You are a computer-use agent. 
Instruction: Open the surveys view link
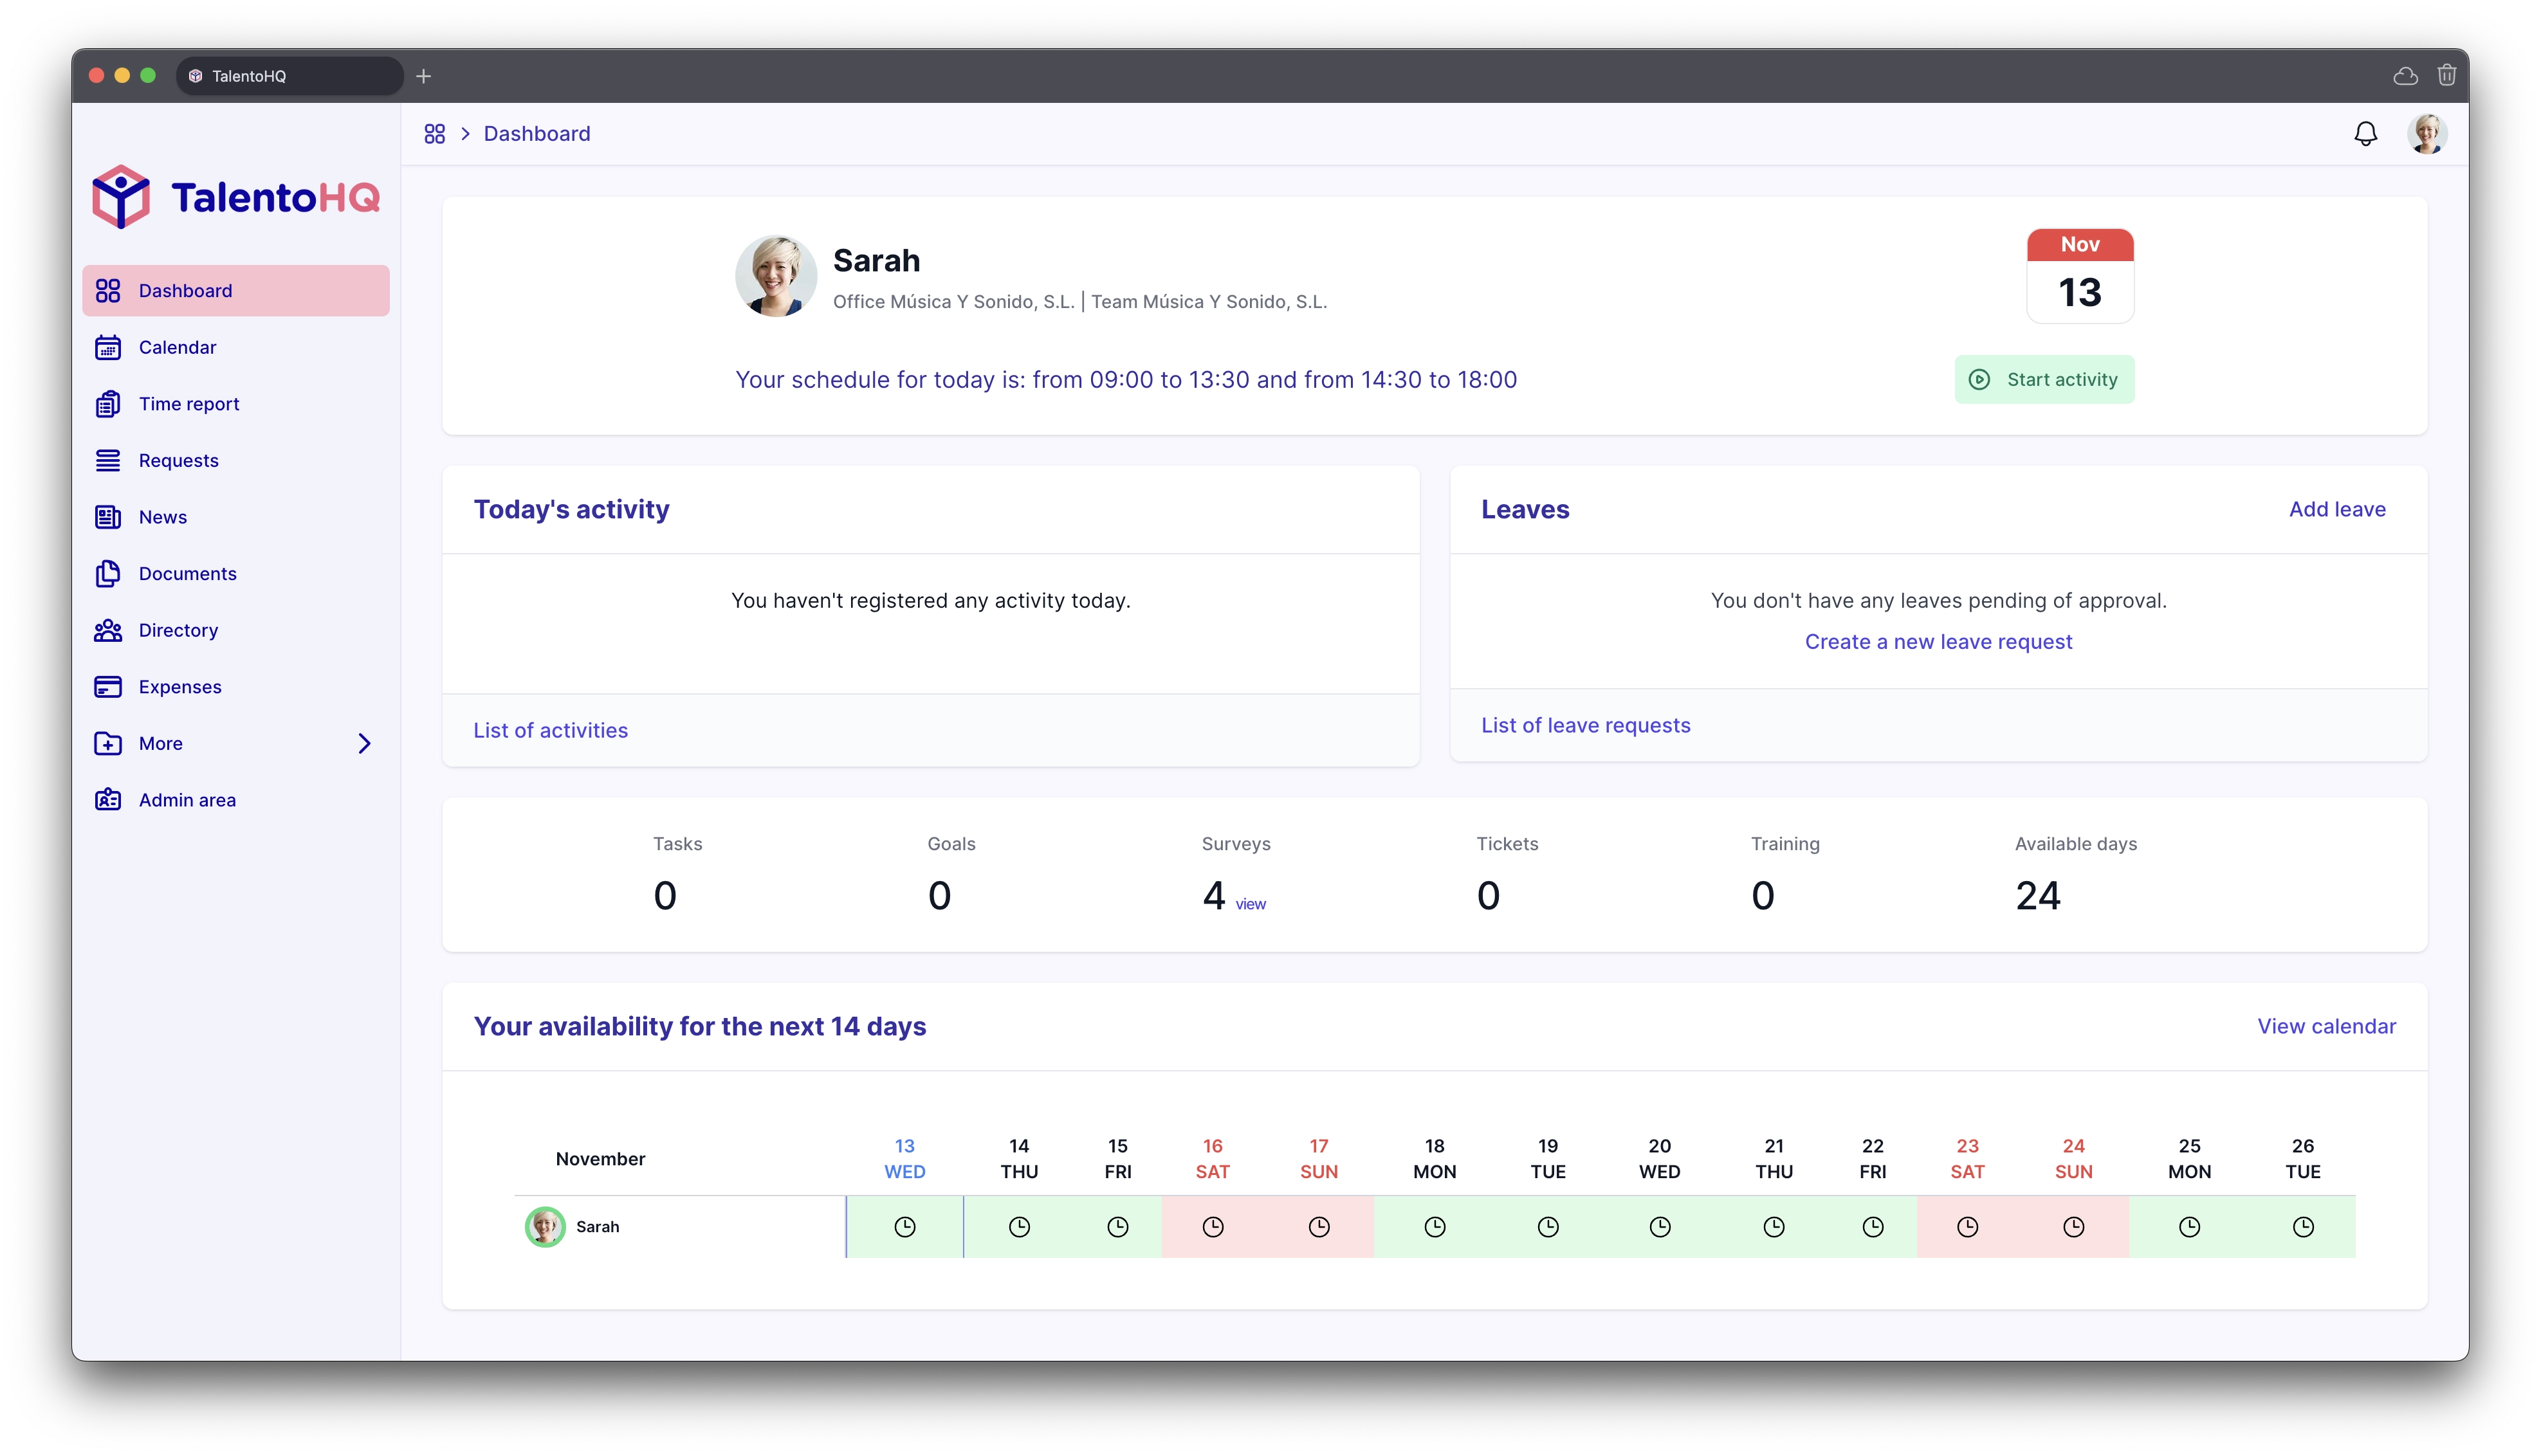click(x=1250, y=904)
